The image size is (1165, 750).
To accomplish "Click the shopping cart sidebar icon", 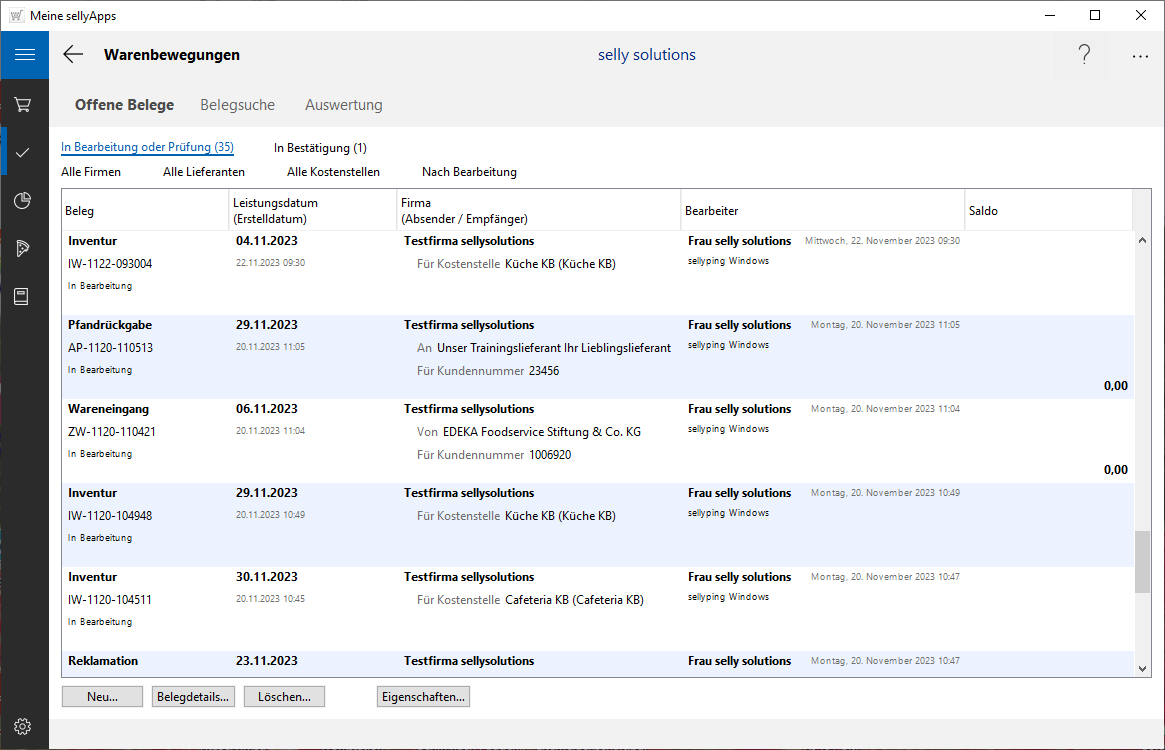I will [x=24, y=104].
